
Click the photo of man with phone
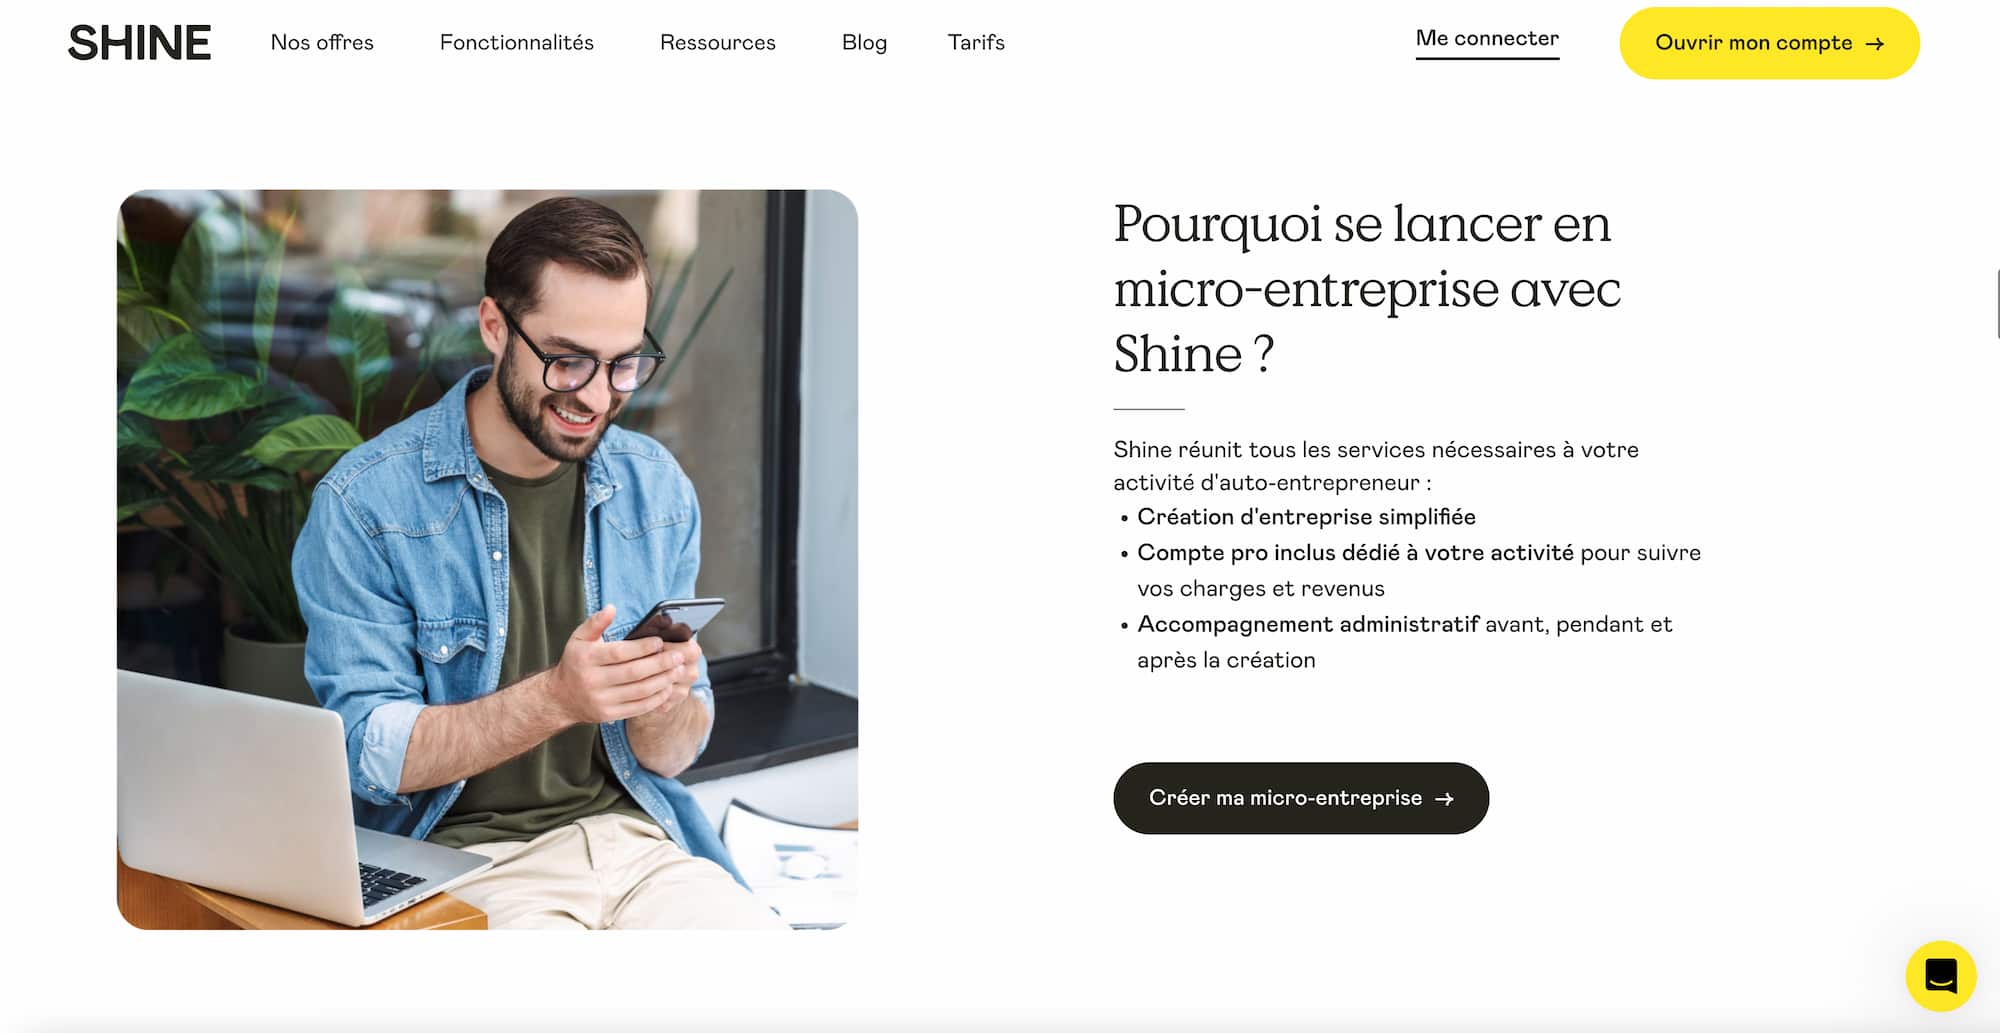coord(487,559)
